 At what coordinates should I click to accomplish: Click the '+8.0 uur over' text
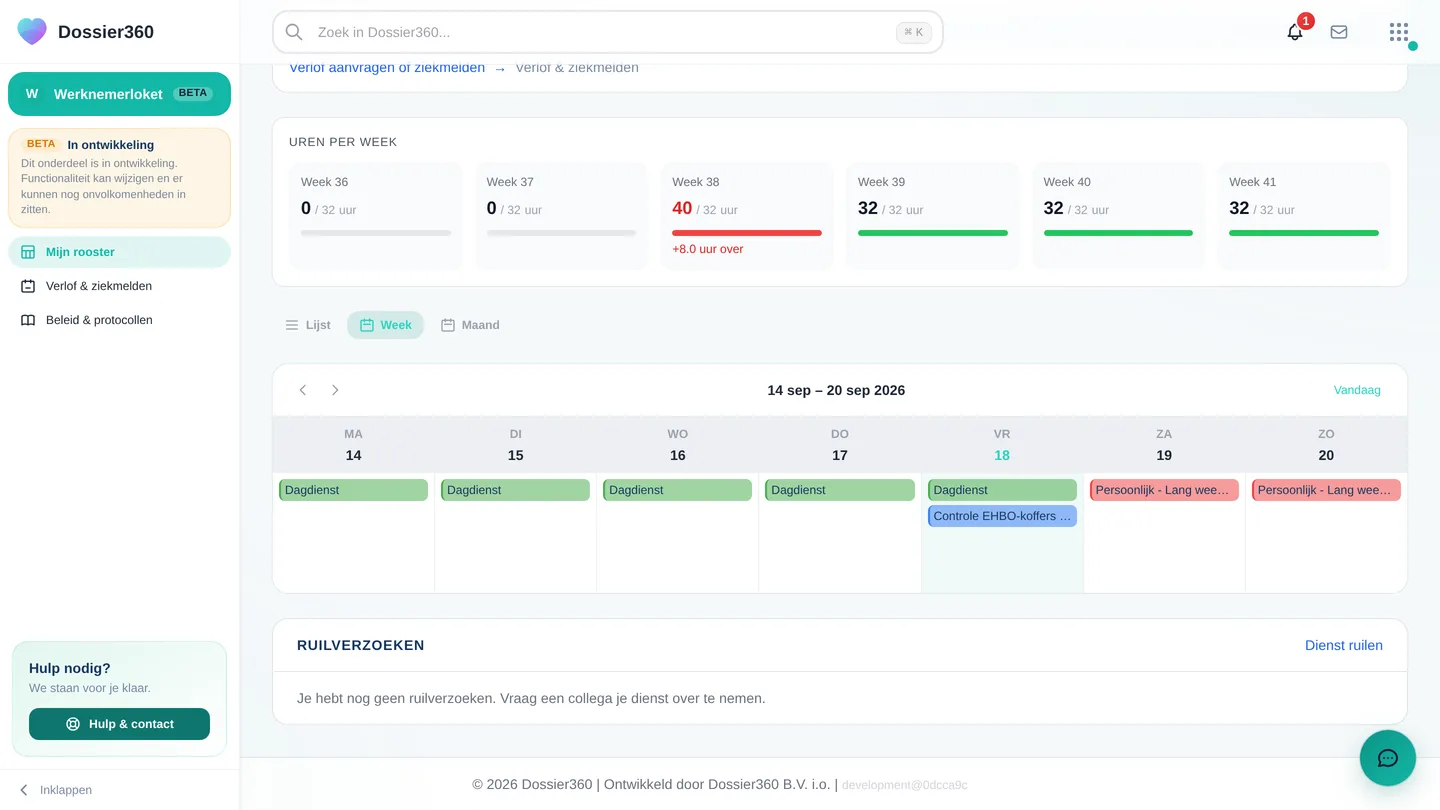(708, 249)
